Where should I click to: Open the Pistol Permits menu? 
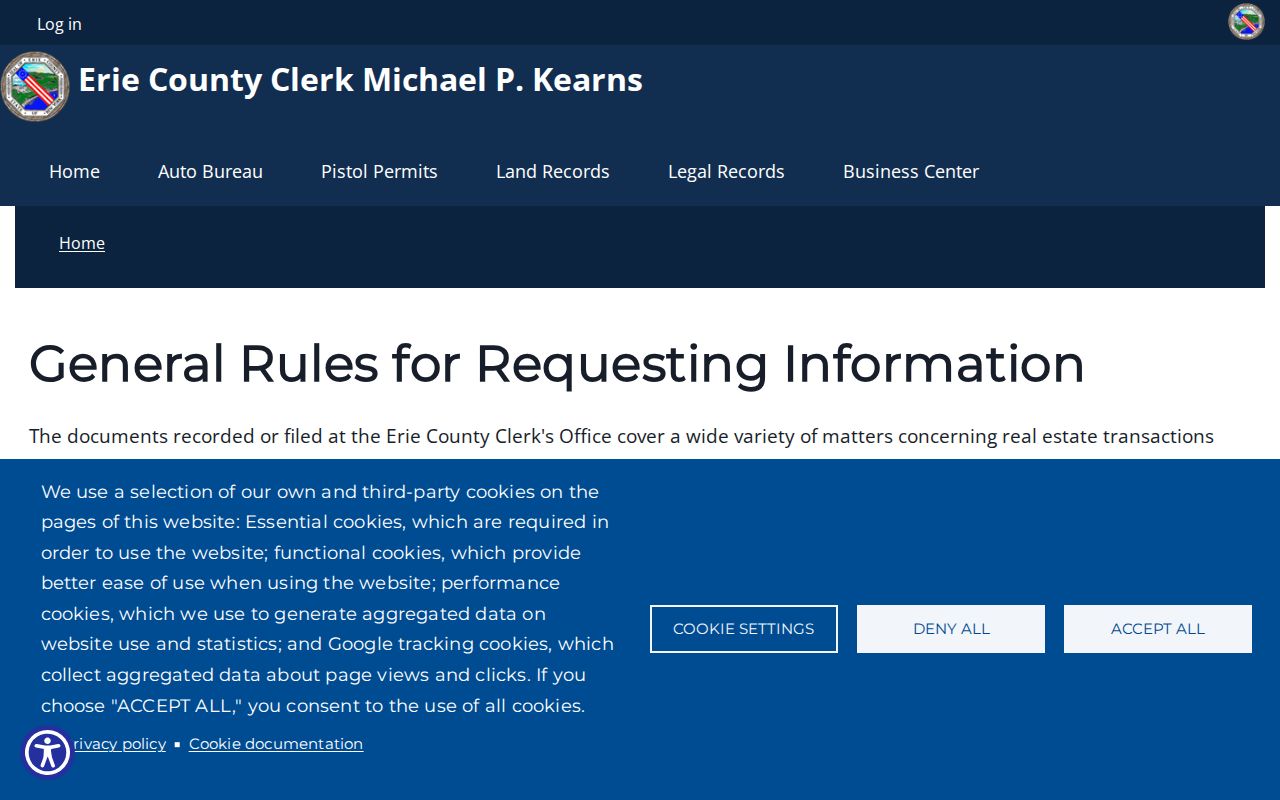pos(379,171)
